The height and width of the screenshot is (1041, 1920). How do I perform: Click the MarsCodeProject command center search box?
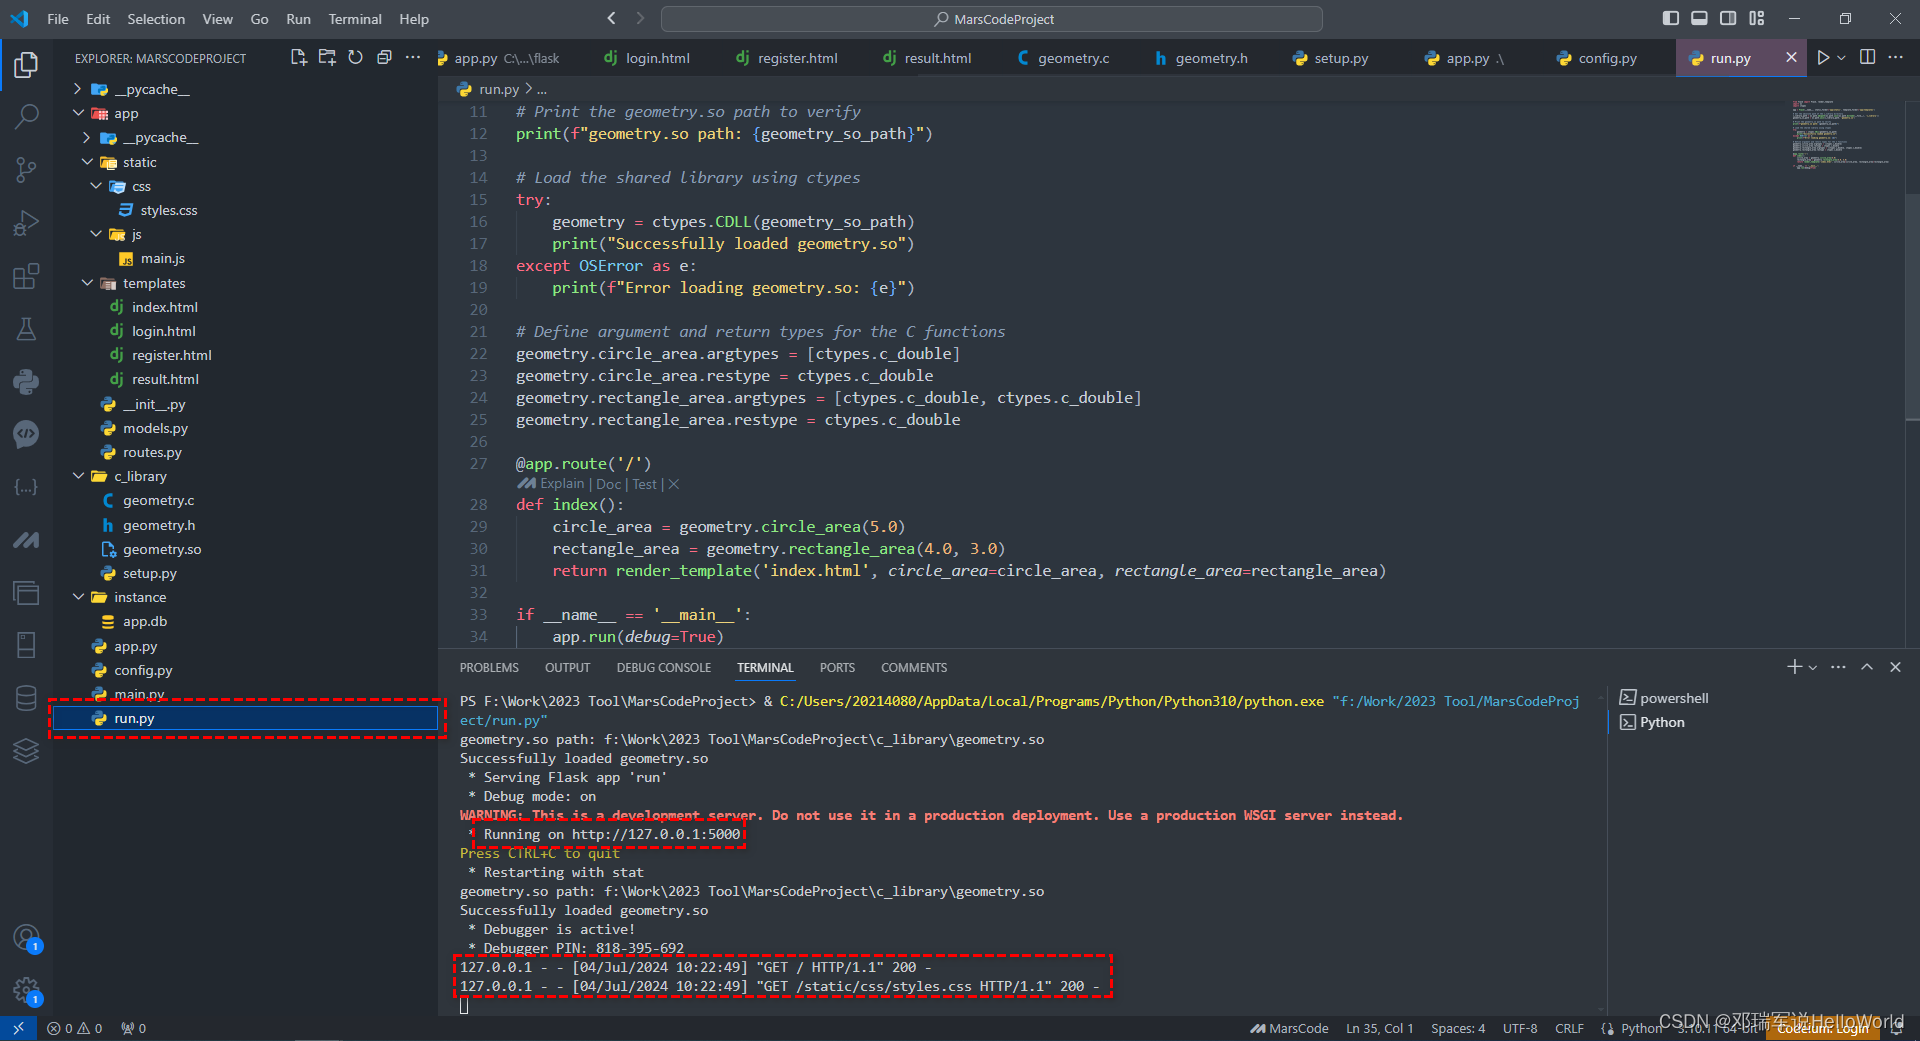point(991,19)
